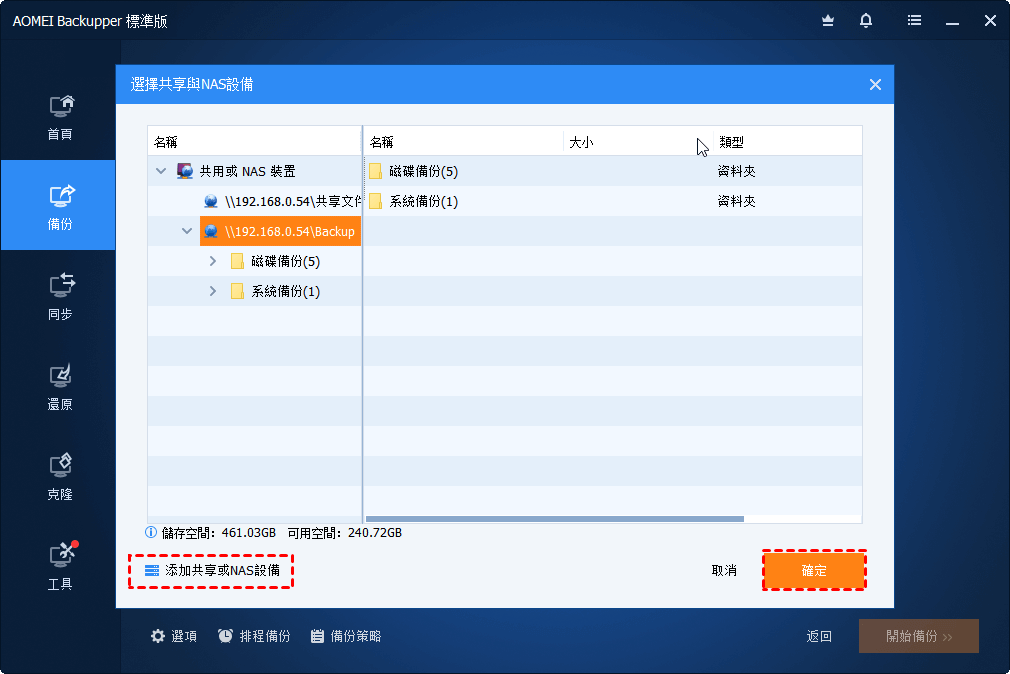Viewport: 1010px width, 674px height.
Task: Go to the Sync (同步) sidebar section
Action: 60,296
